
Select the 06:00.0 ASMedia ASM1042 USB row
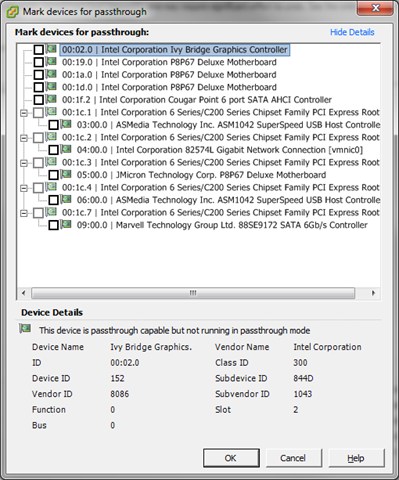(x=228, y=200)
